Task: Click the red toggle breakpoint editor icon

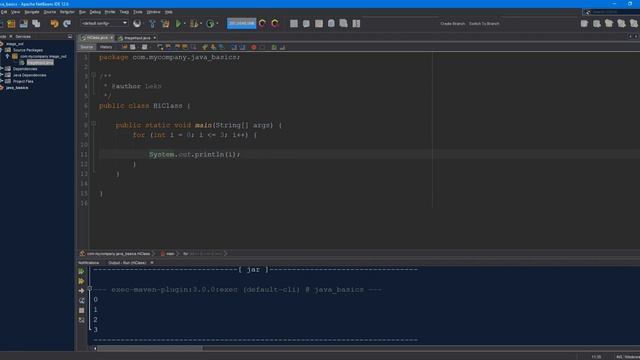Action: click(253, 47)
